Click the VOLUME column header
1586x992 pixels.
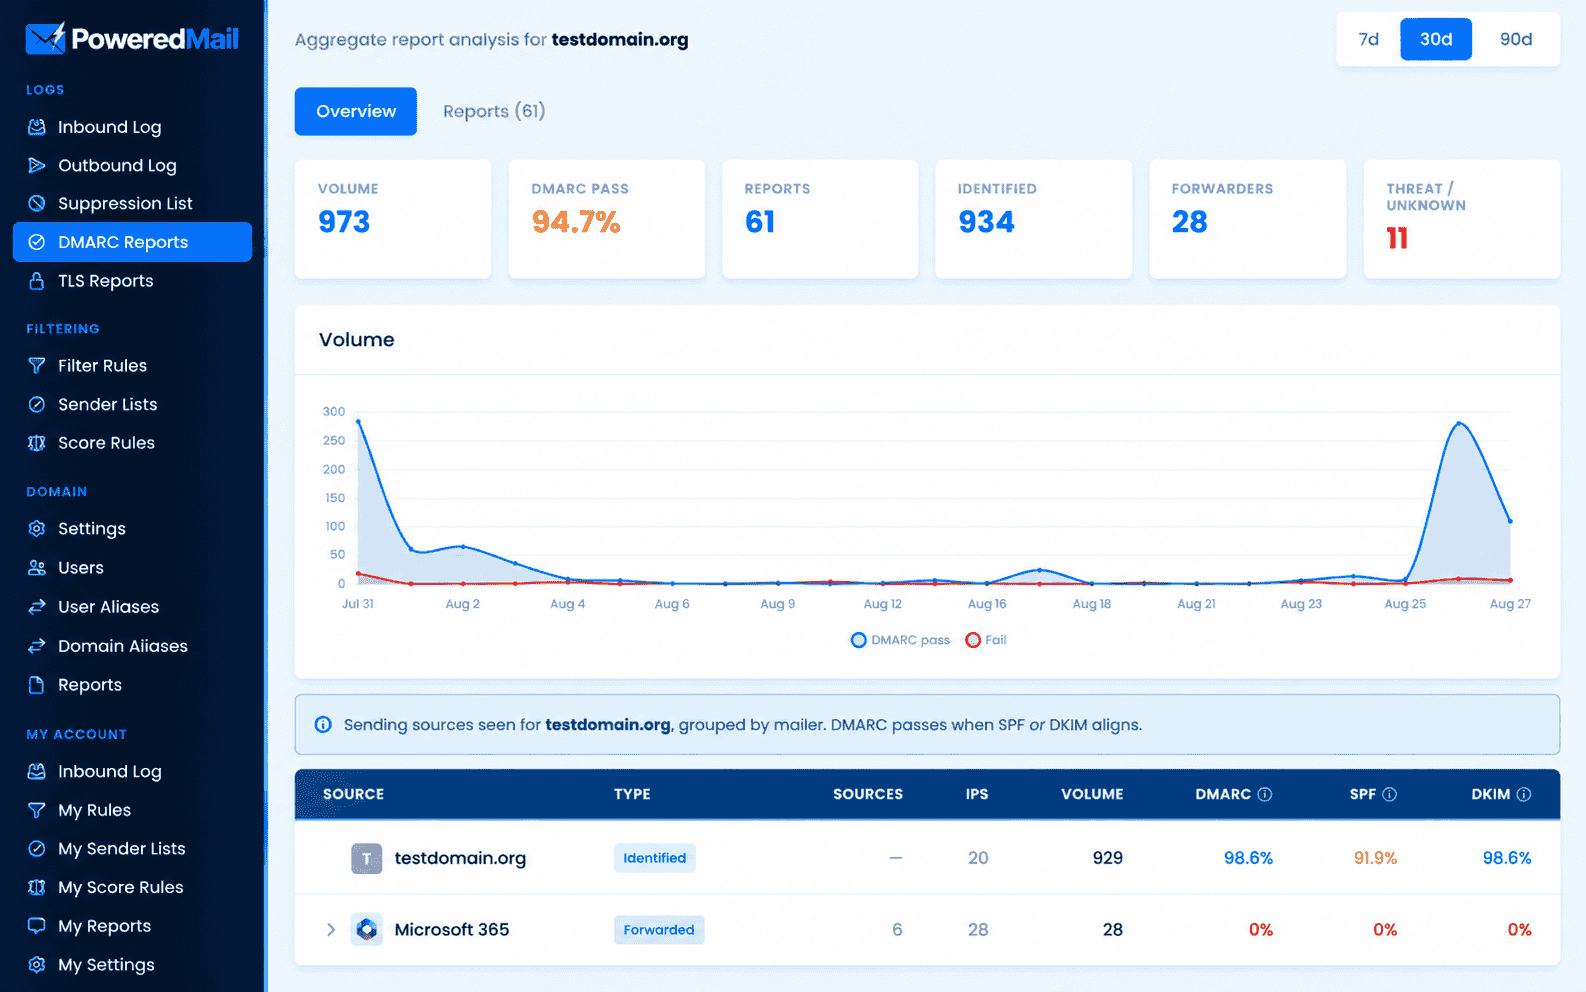point(1092,794)
